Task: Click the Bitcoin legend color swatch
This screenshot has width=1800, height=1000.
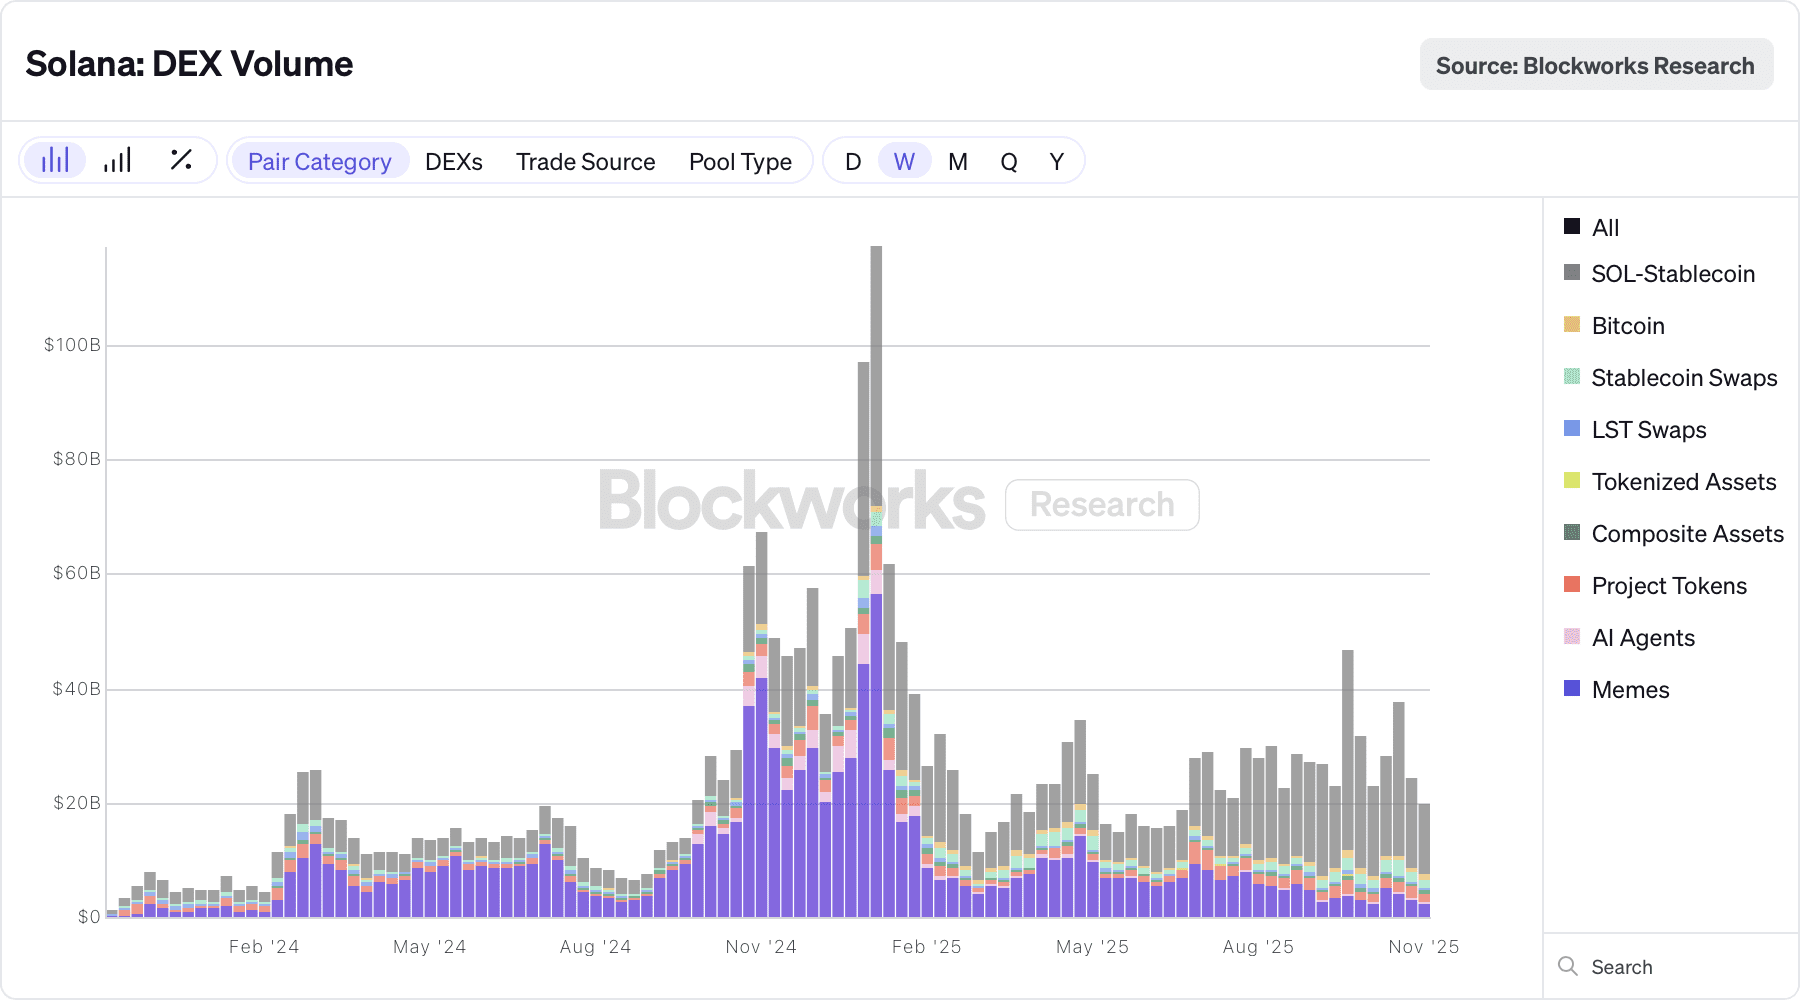Action: [x=1572, y=325]
